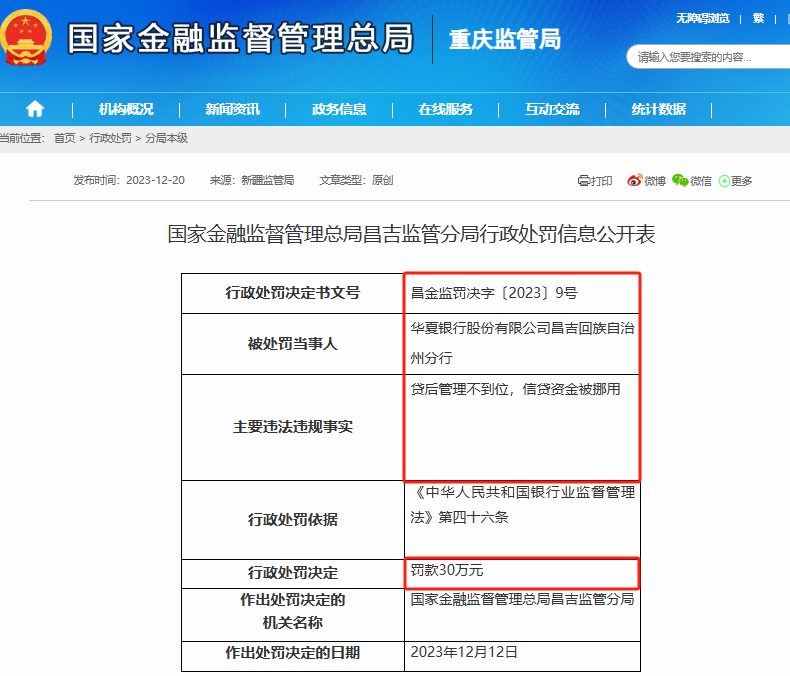
Task: Click the row header 行政处罚决定
Action: pos(293,573)
